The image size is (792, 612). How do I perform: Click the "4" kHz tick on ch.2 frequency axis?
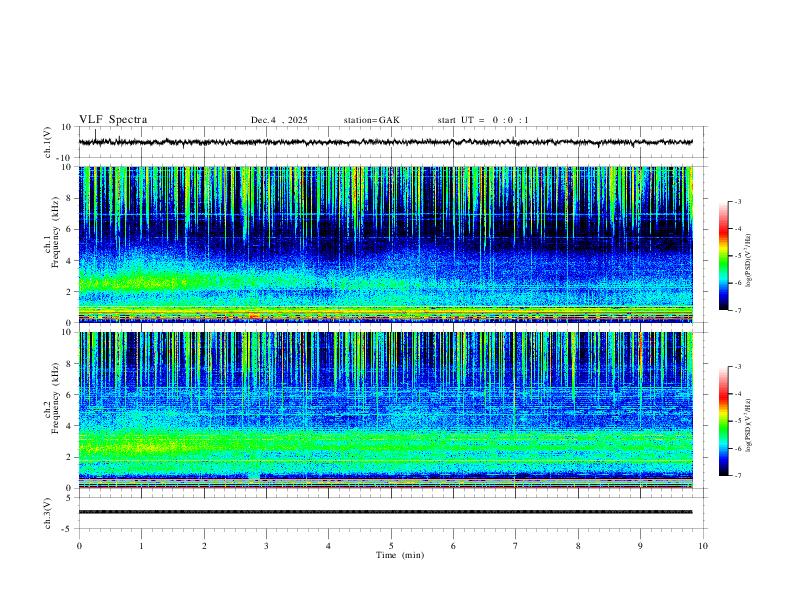click(69, 426)
